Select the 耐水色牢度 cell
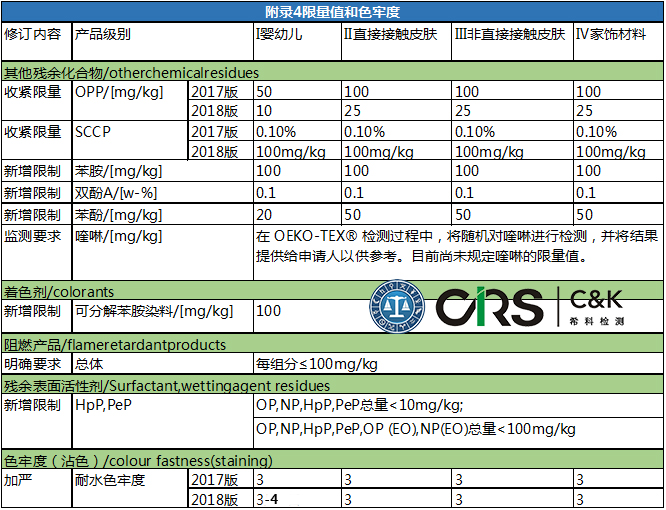Screen dimensions: 666x510 (109, 480)
